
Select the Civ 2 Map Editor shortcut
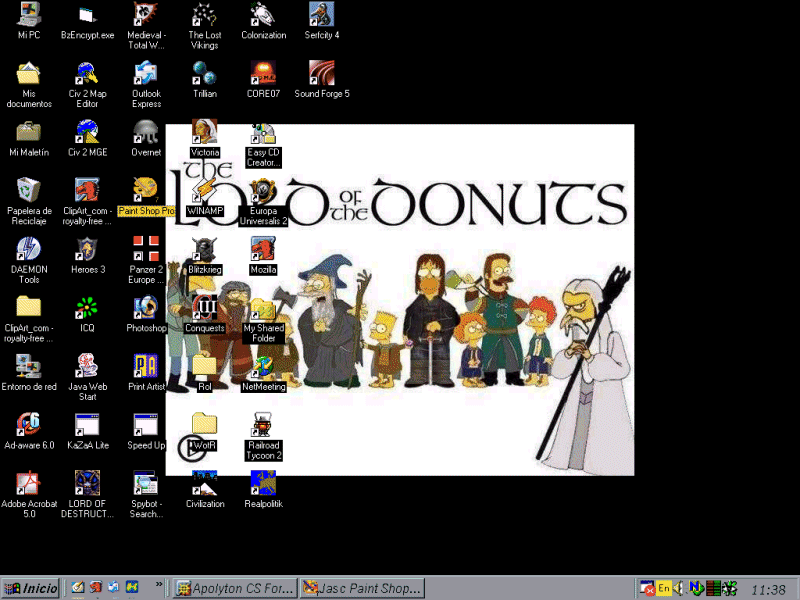(87, 74)
